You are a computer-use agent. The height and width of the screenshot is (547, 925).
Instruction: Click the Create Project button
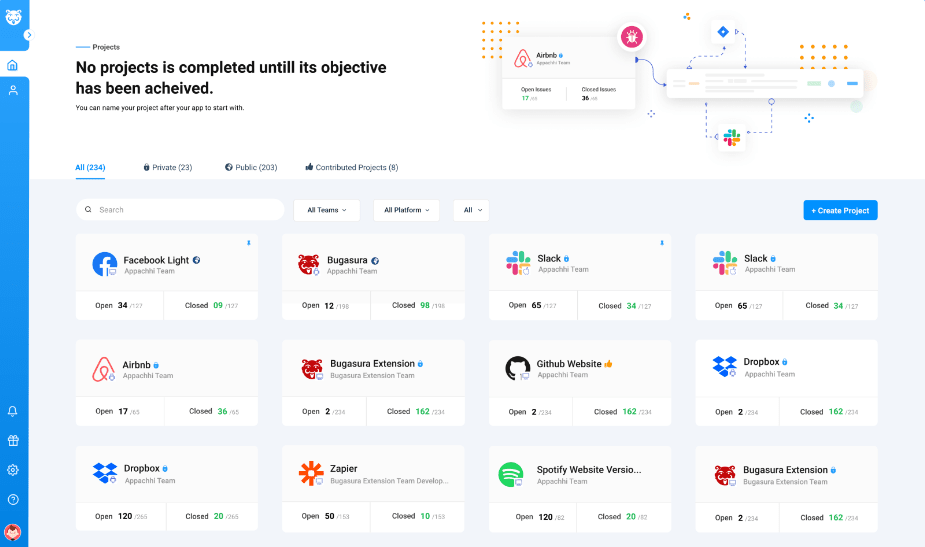[840, 210]
